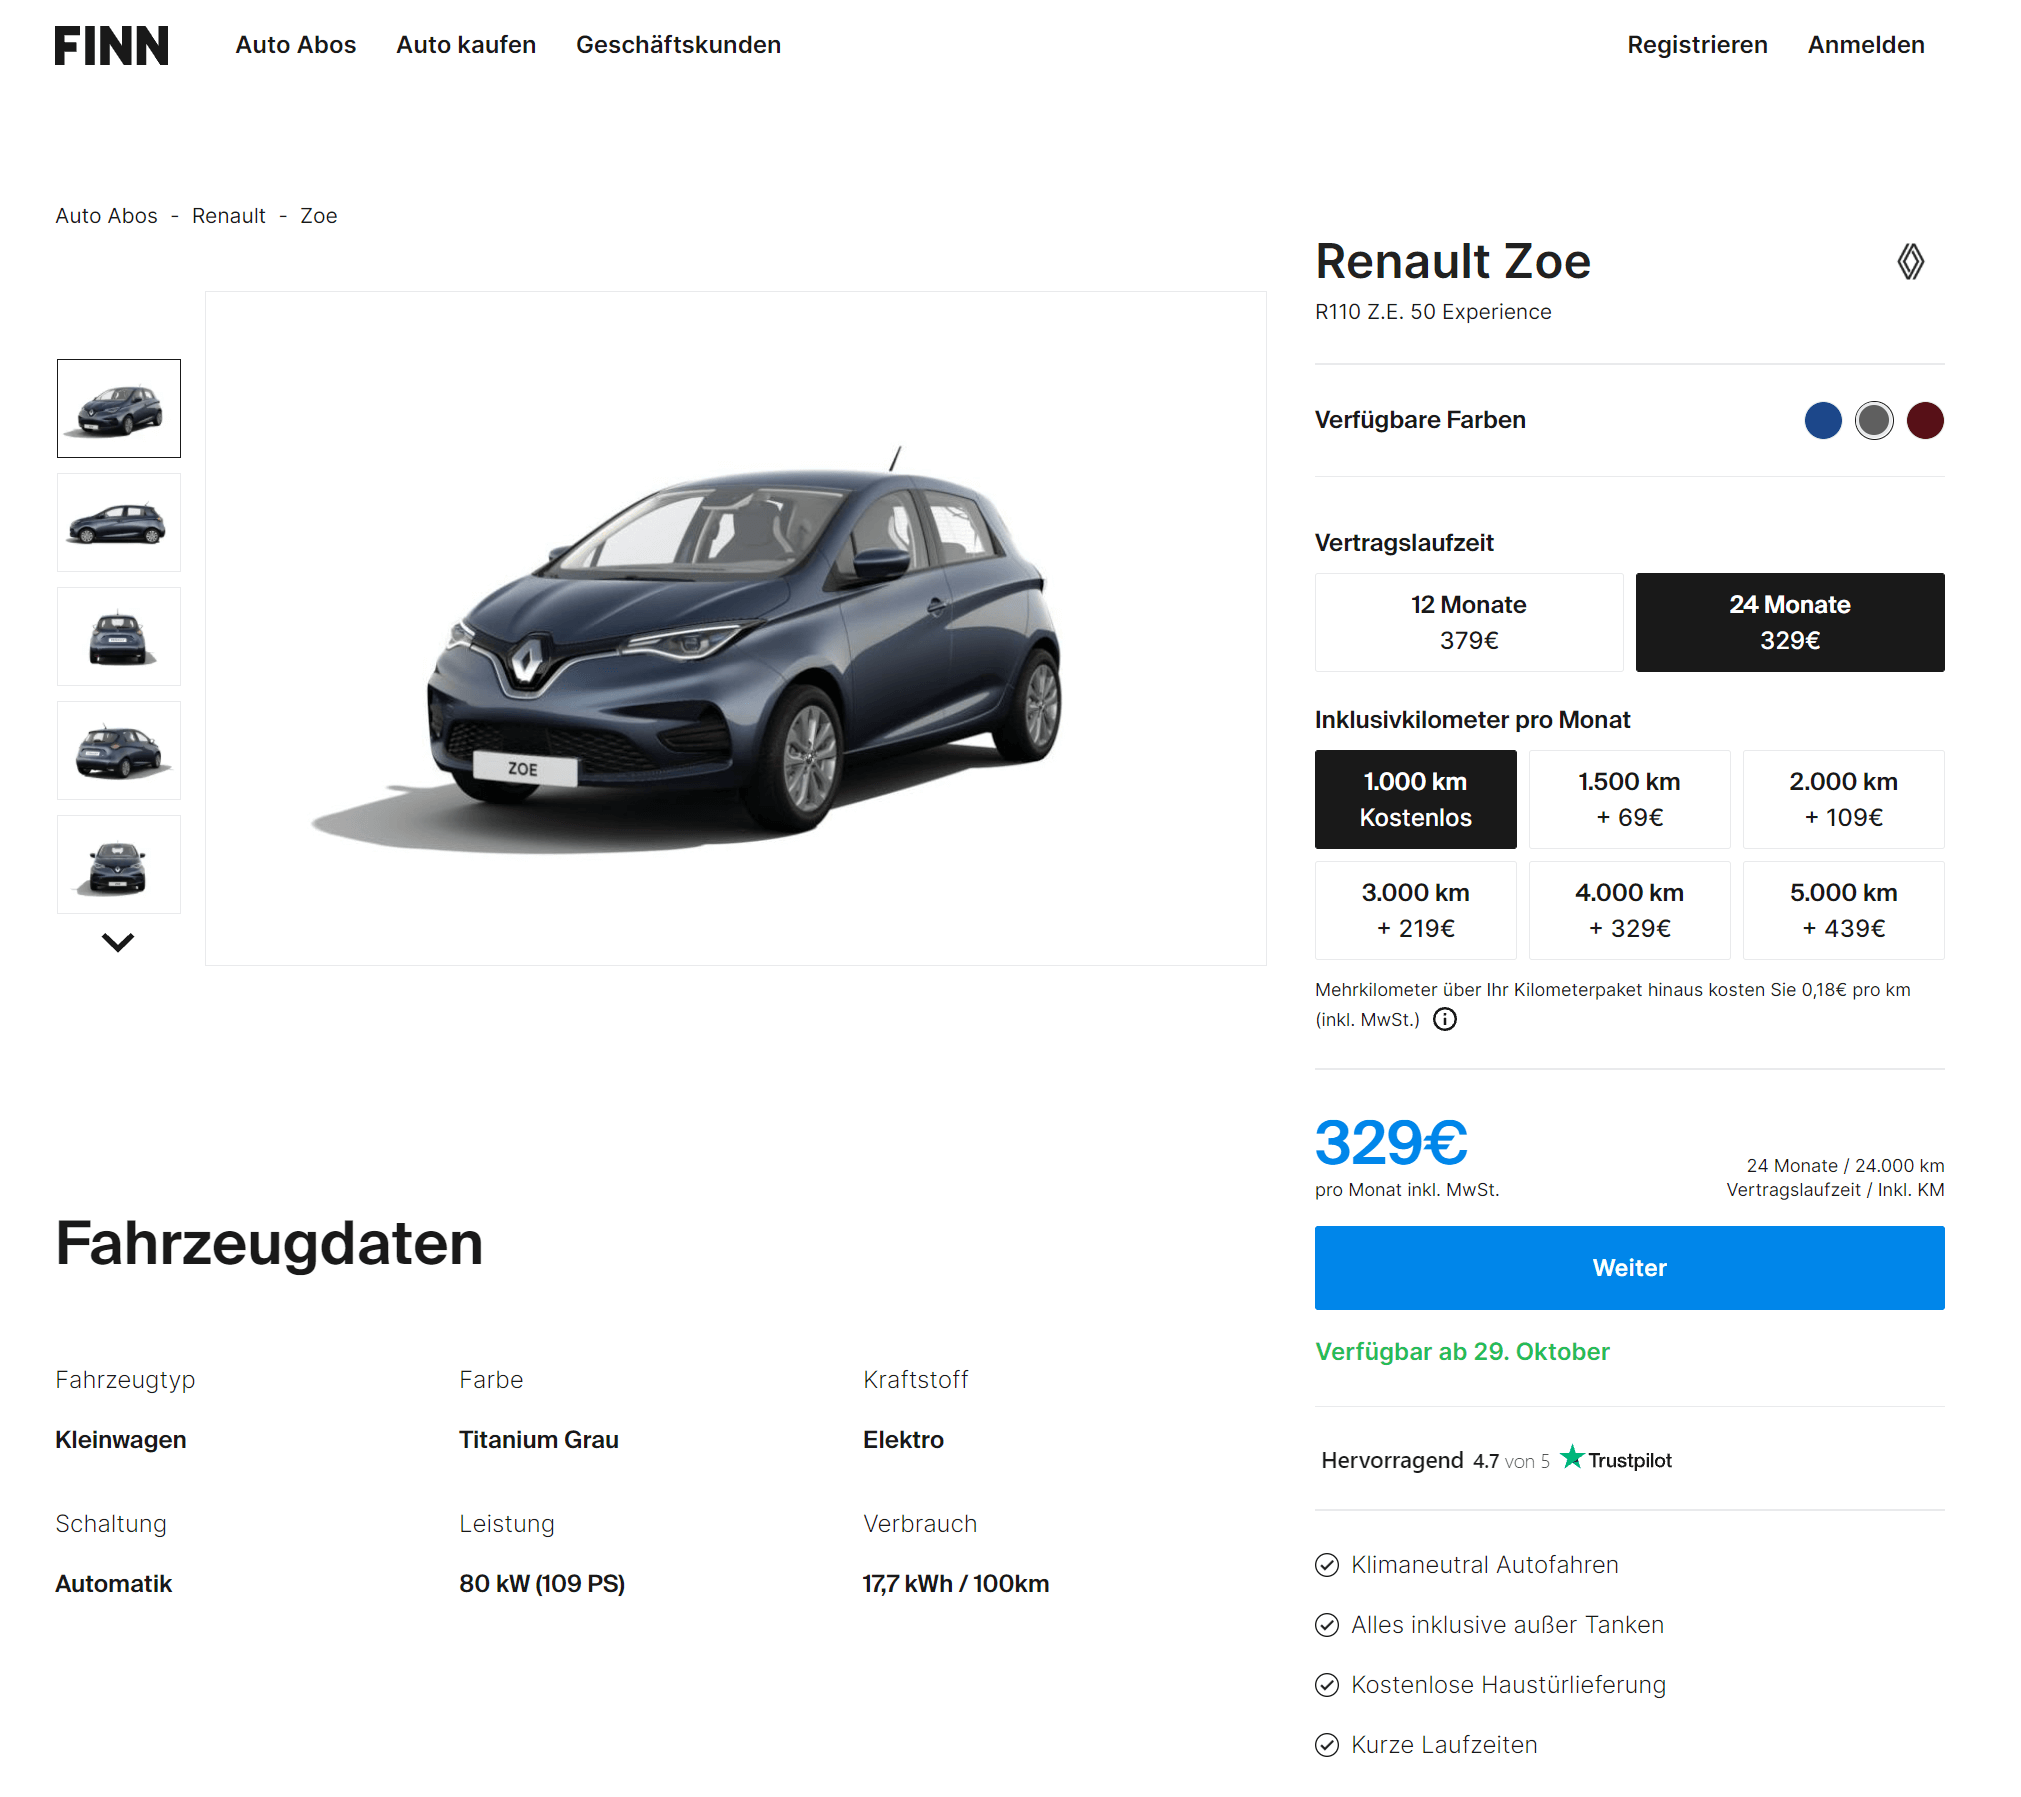Screen dimensions: 2021x1797
Task: Click the main Renault Zoe car image
Action: click(x=735, y=628)
